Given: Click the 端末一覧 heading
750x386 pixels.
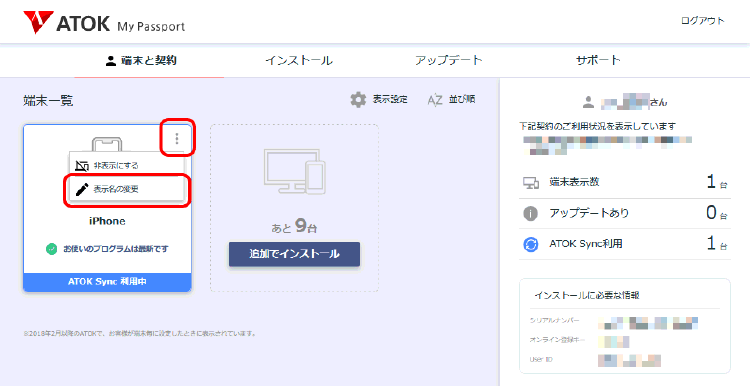Looking at the screenshot, I should [x=48, y=100].
